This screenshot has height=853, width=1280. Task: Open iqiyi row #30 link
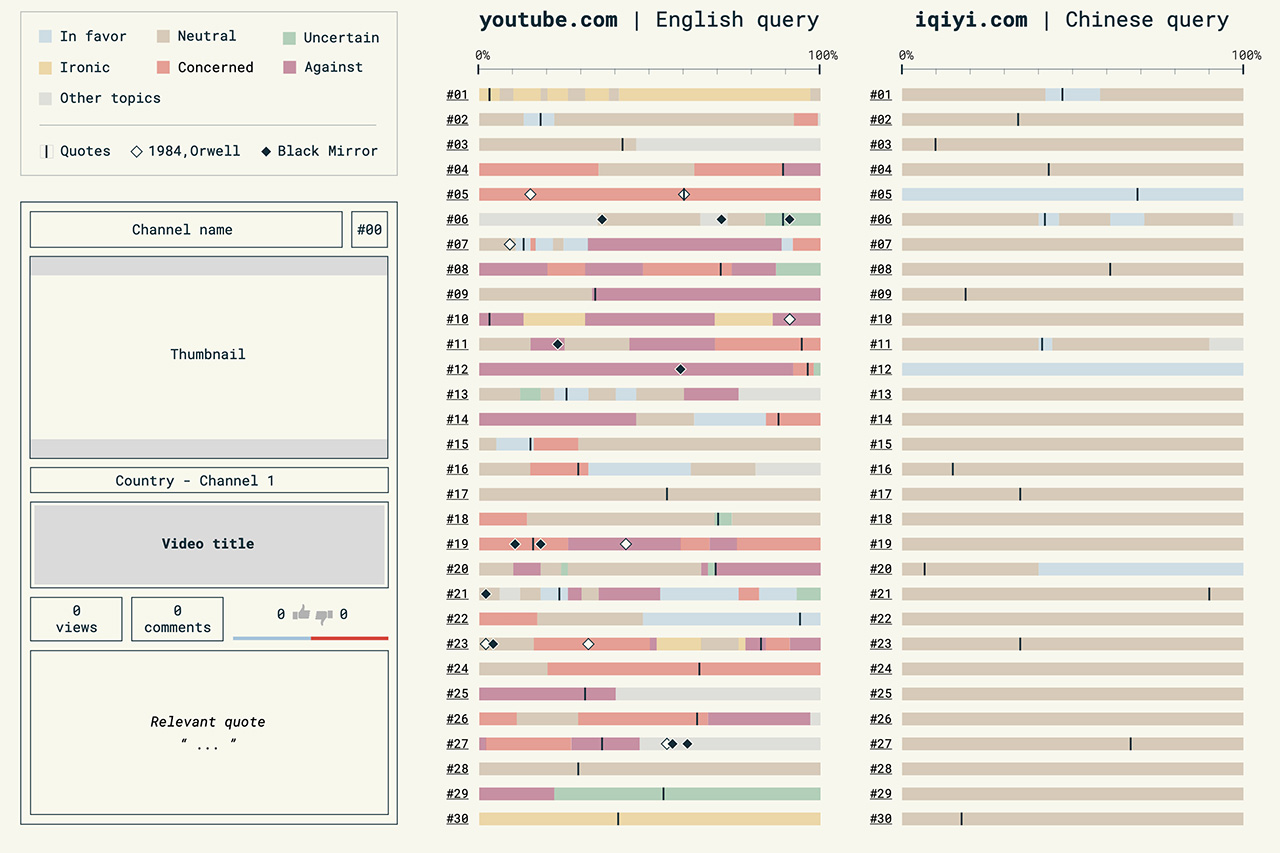point(880,819)
